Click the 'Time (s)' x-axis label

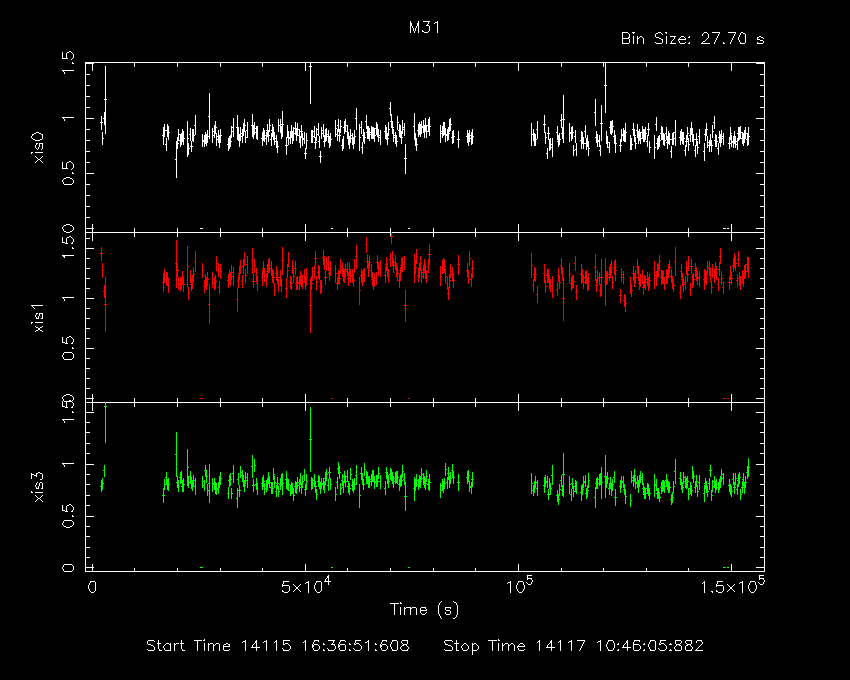click(x=424, y=610)
